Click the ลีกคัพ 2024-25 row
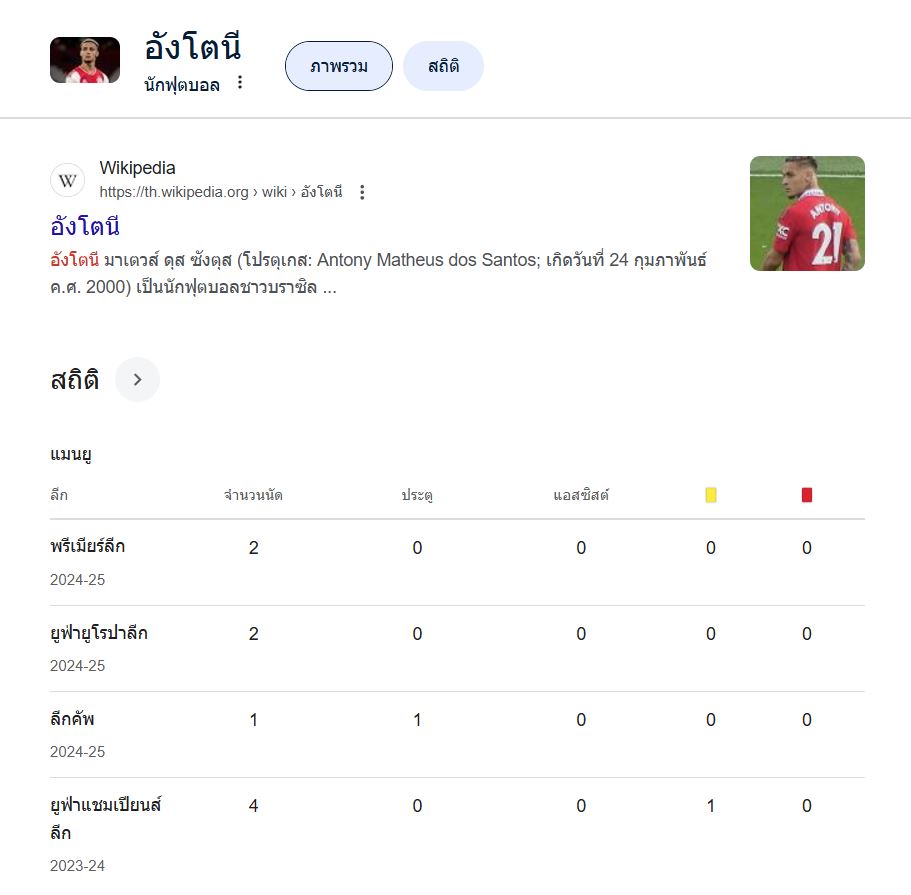The image size is (911, 895). pyautogui.click(x=457, y=735)
